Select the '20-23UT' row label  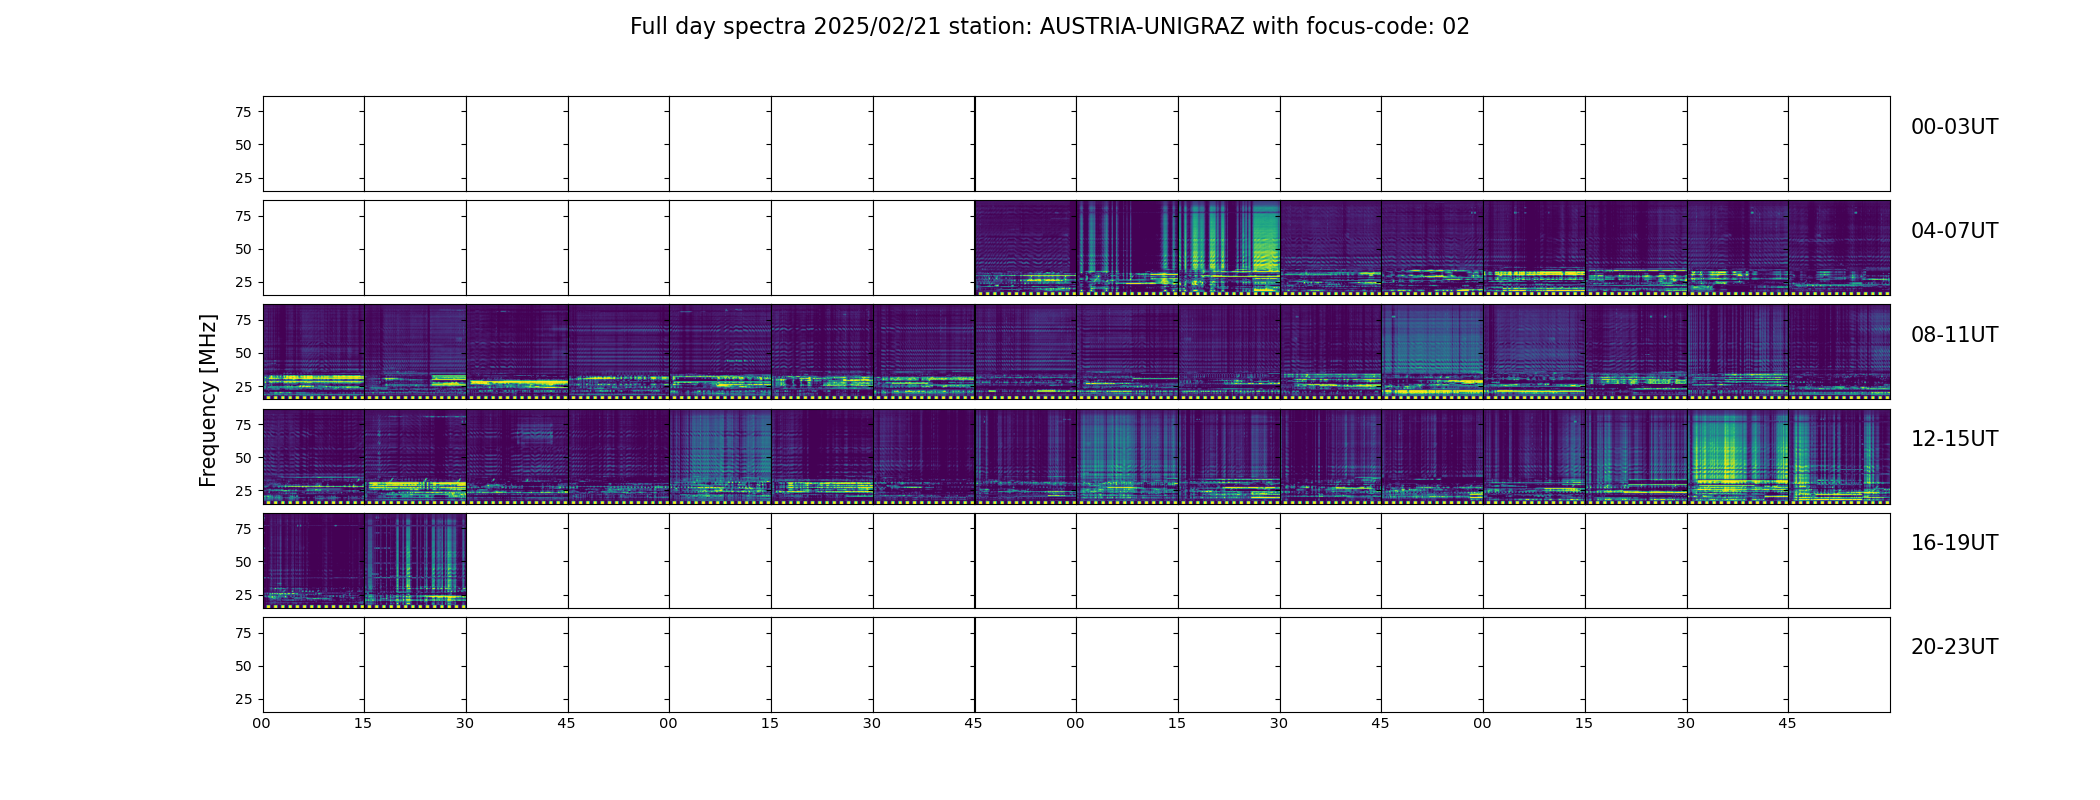[x=1954, y=647]
